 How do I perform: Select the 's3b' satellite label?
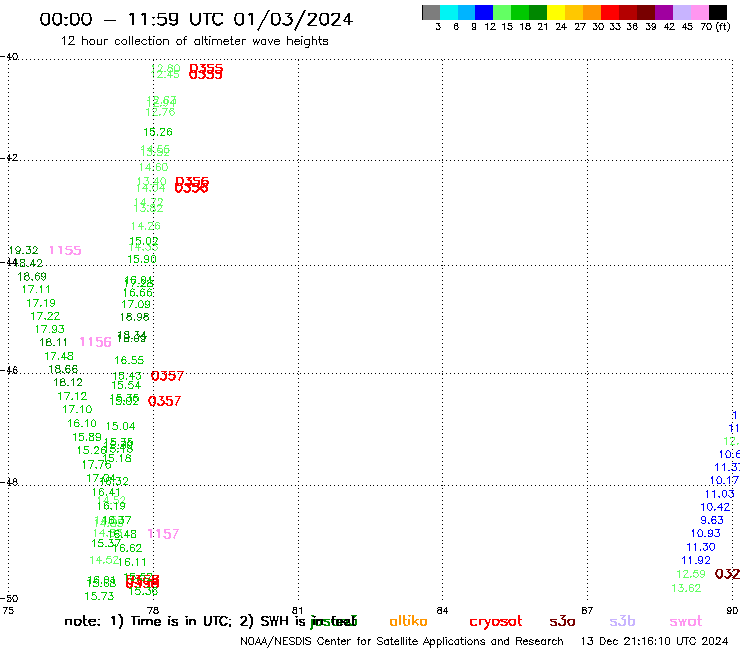click(x=622, y=621)
